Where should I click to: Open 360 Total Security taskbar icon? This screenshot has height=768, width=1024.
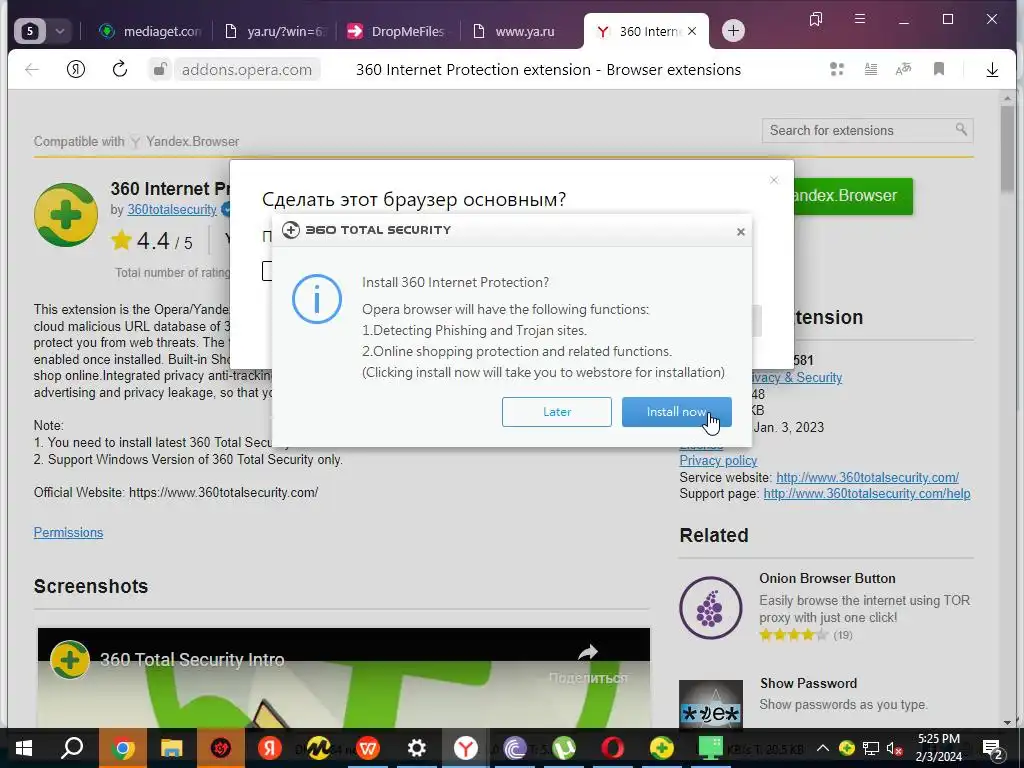(x=662, y=748)
